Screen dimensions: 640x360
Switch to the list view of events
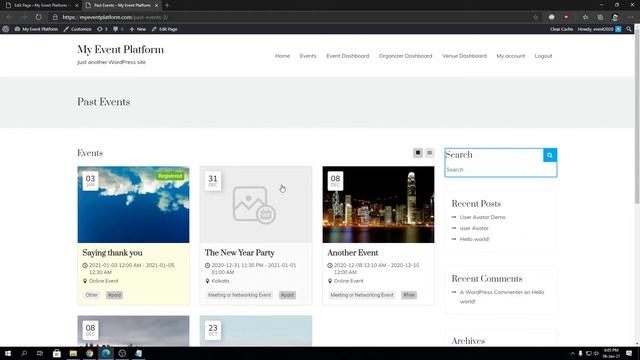coord(429,153)
